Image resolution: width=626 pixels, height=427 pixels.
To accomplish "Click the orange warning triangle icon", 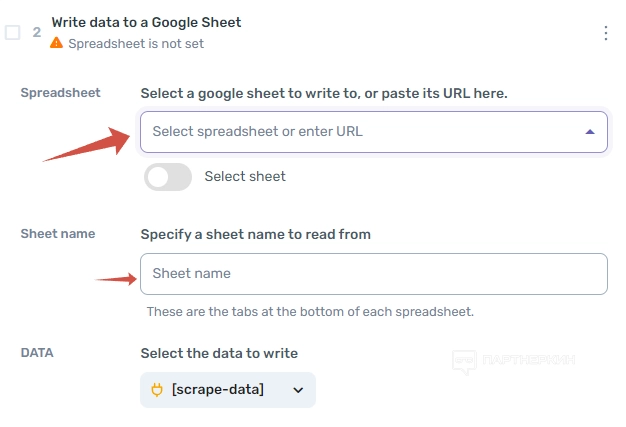I will point(57,43).
